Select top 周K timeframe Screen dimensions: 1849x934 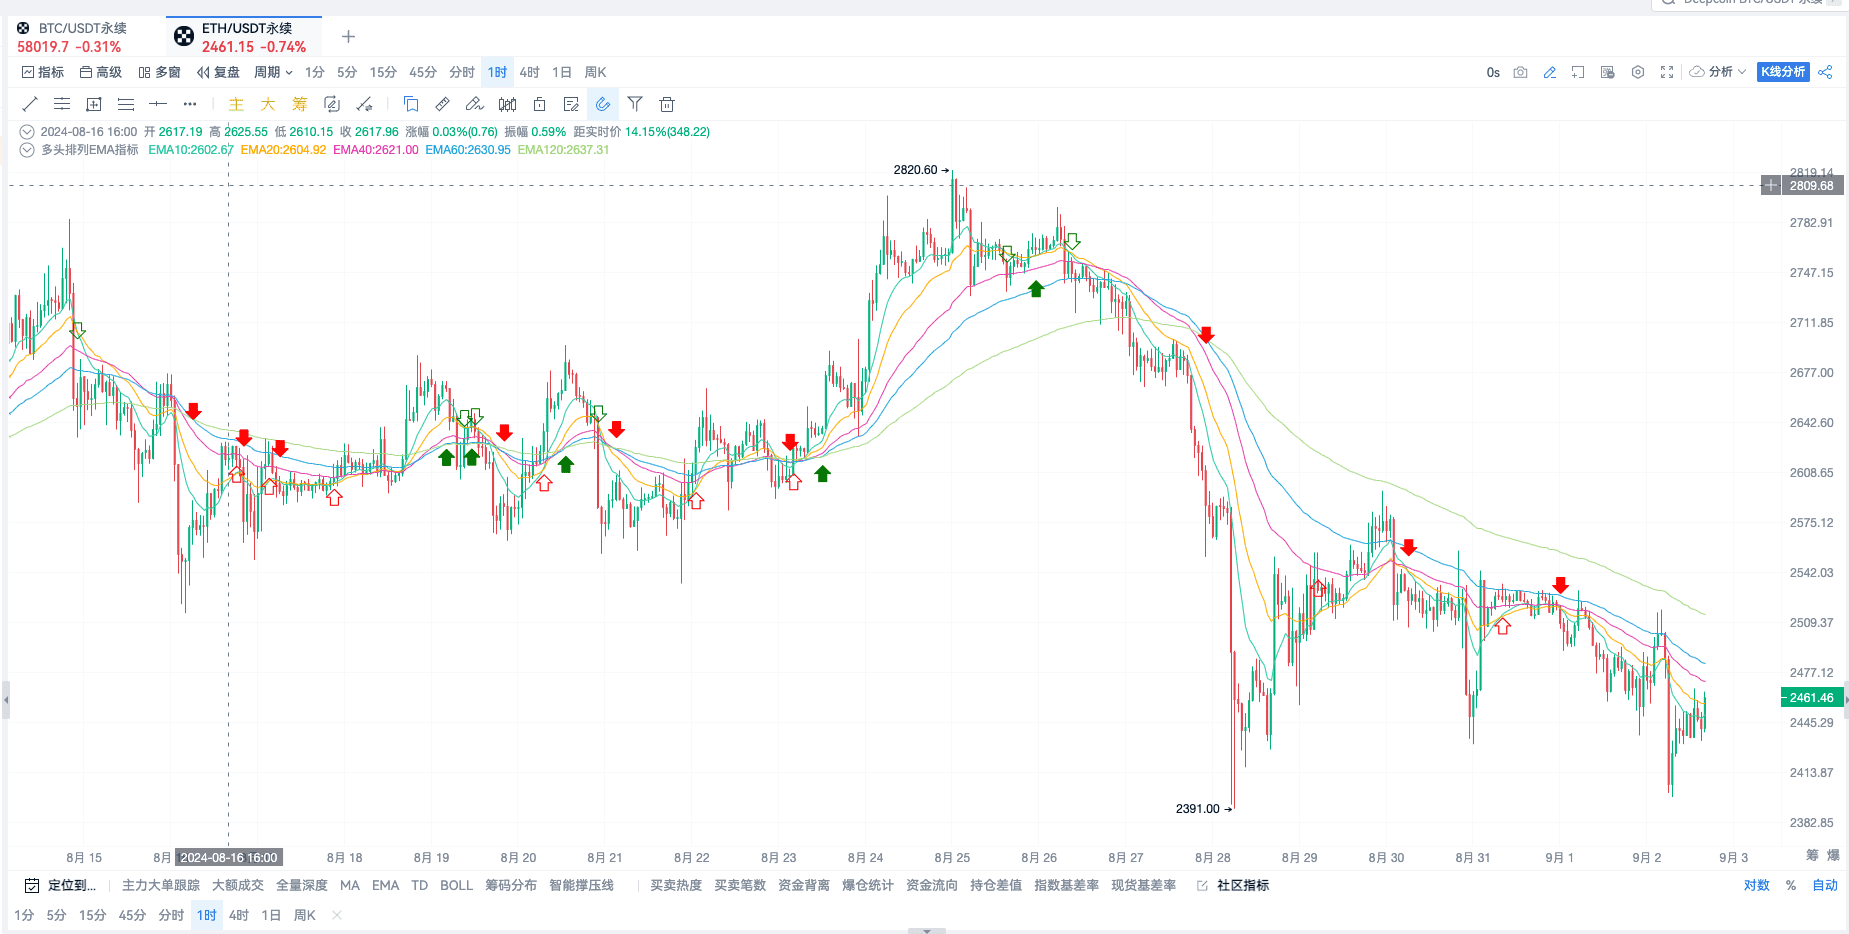pos(596,72)
